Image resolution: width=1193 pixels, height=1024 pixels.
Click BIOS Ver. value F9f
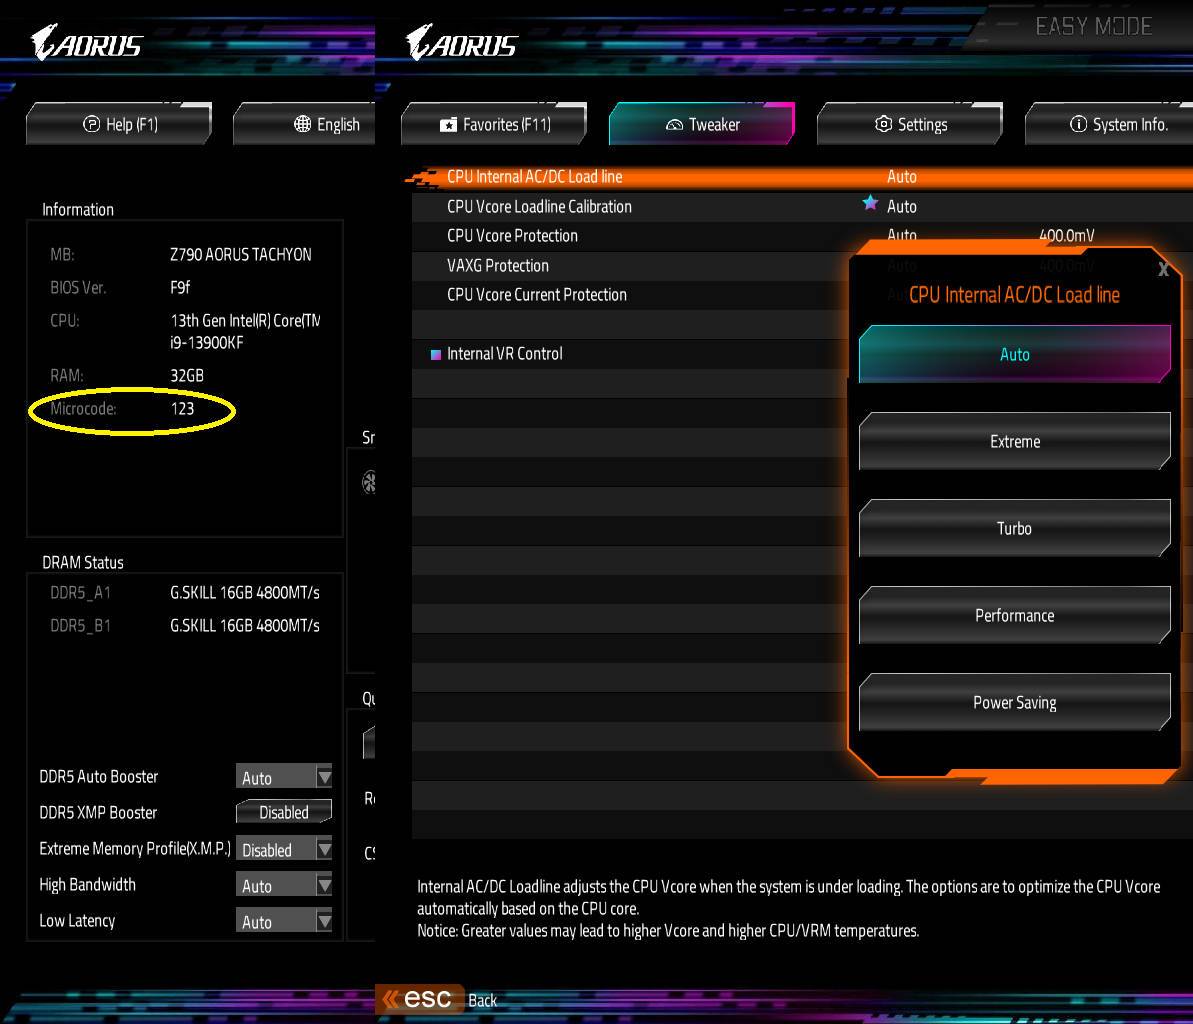(x=180, y=288)
